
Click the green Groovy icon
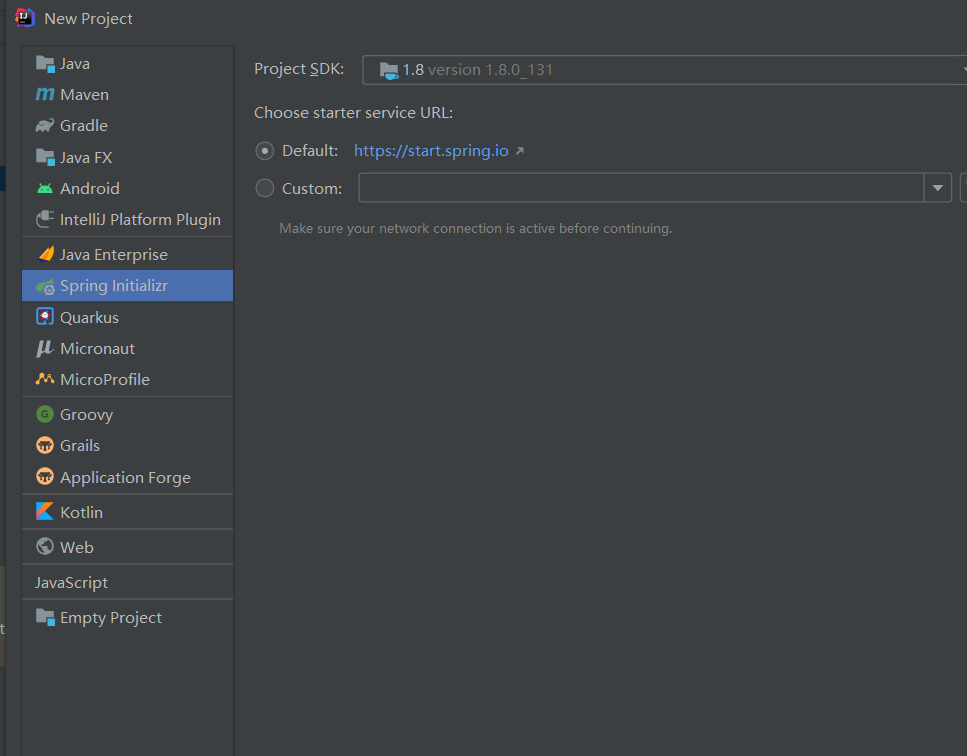[x=45, y=414]
